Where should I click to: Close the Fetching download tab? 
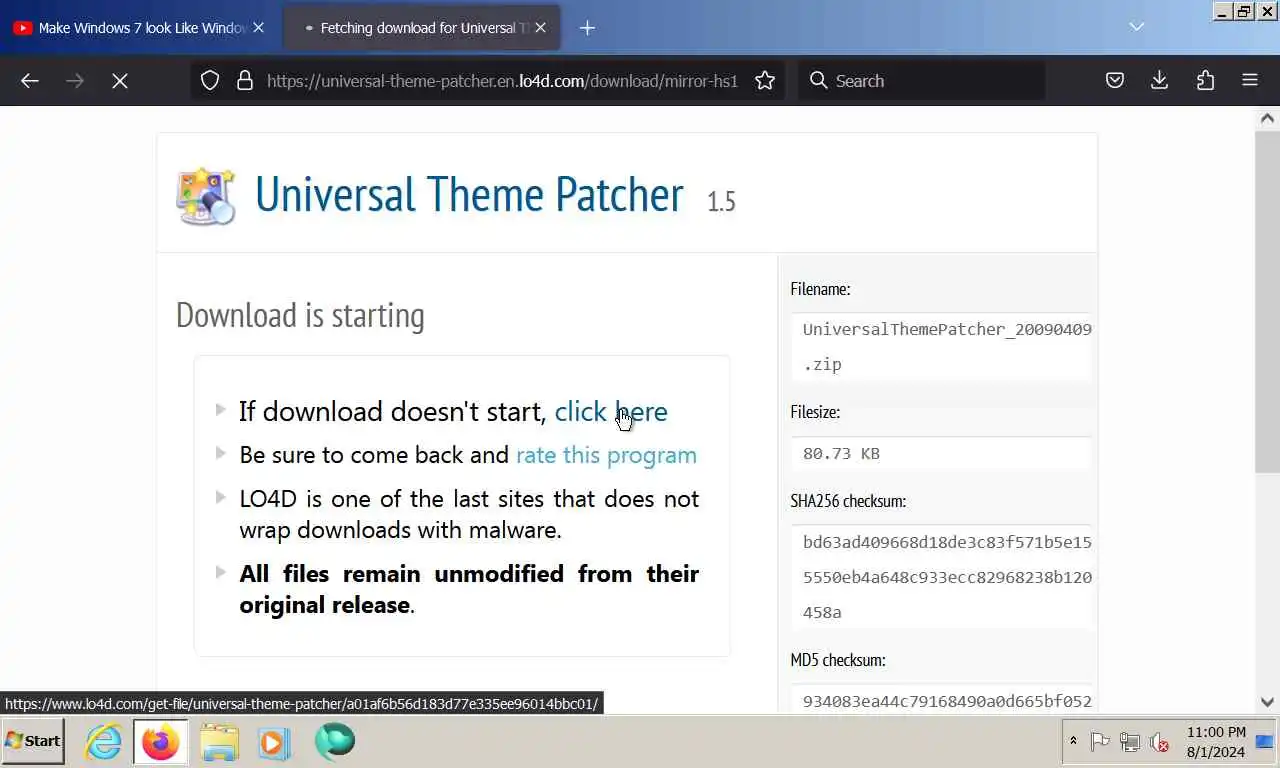(x=540, y=28)
